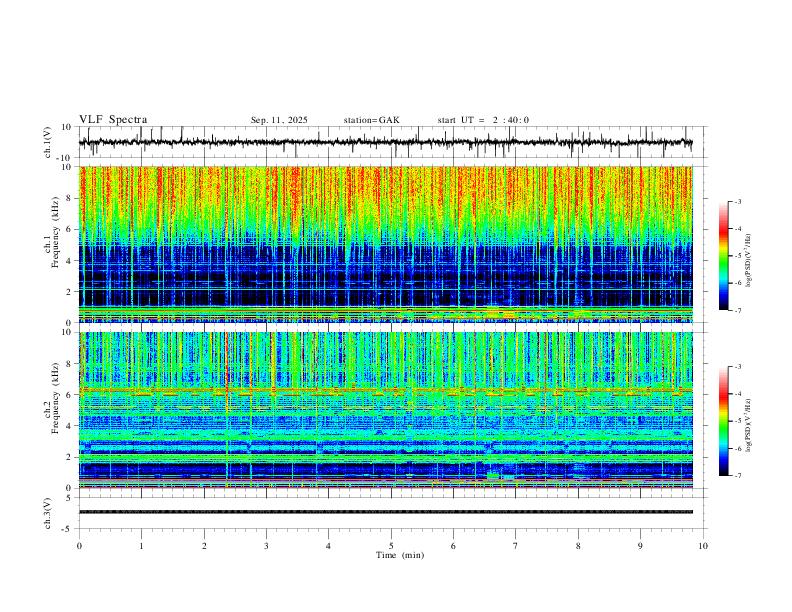Click the "-3" tick on ch.1 colorbar
This screenshot has height=612, width=792.
click(x=737, y=201)
